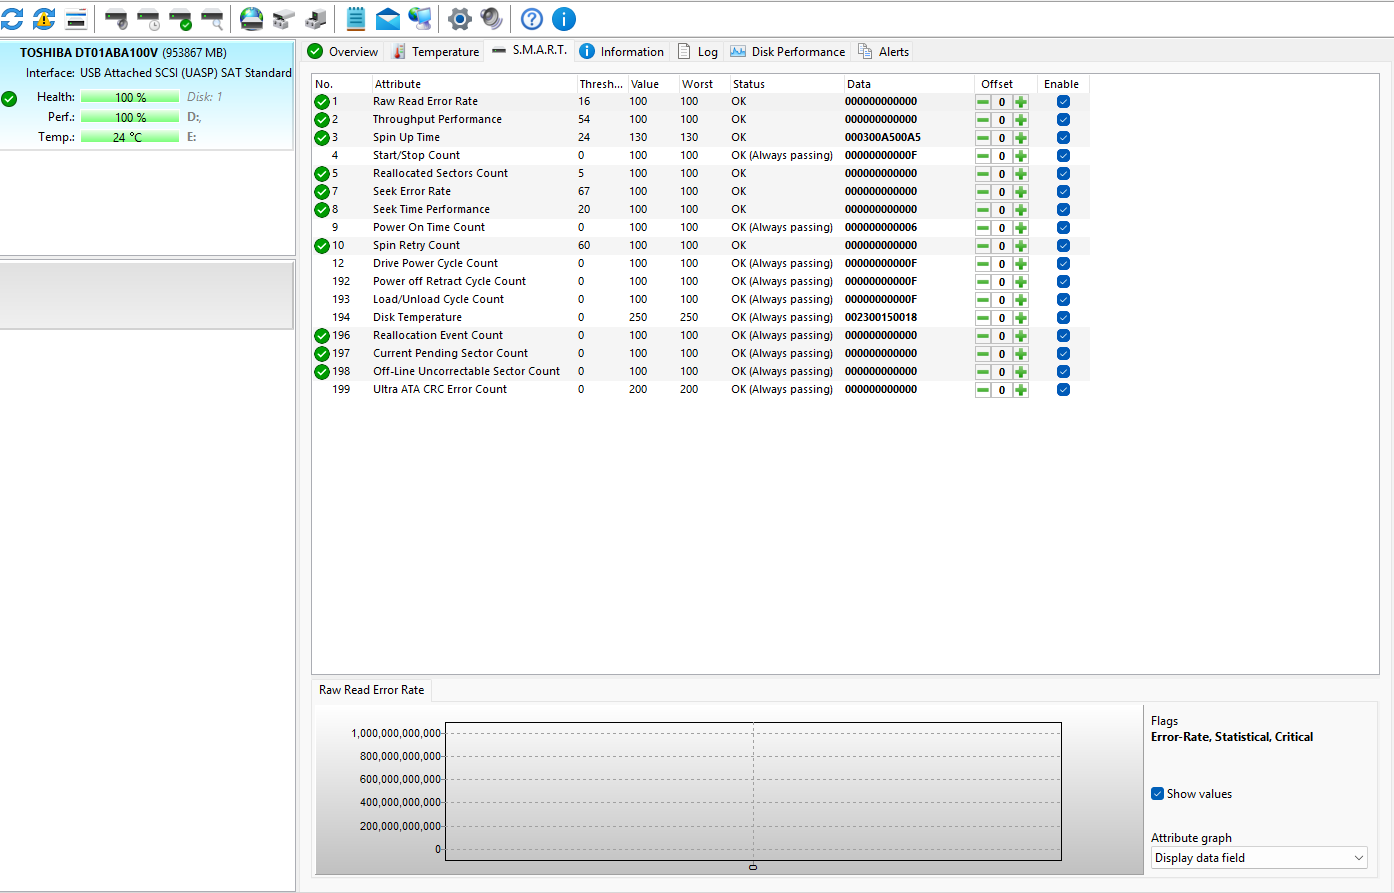1394x893 pixels.
Task: Open the Attribute graph 'Display data field' dropdown
Action: coord(1259,858)
